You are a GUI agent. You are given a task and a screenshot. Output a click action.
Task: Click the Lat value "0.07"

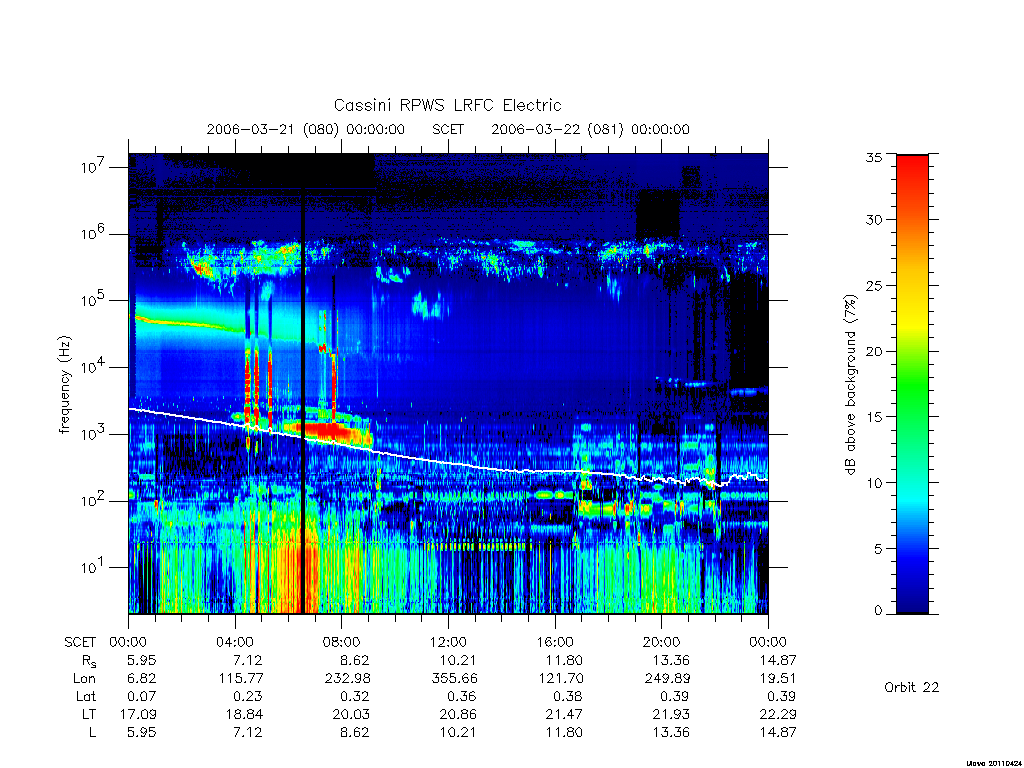point(141,696)
